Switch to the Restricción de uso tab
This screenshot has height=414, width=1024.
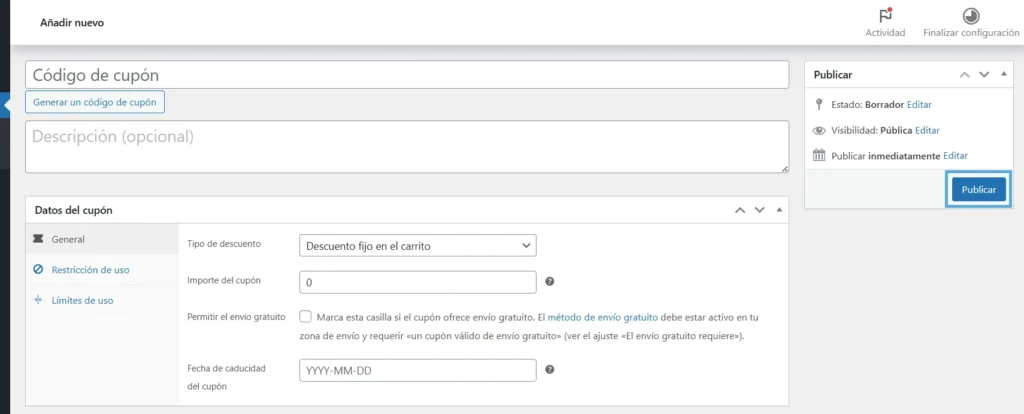tap(90, 270)
